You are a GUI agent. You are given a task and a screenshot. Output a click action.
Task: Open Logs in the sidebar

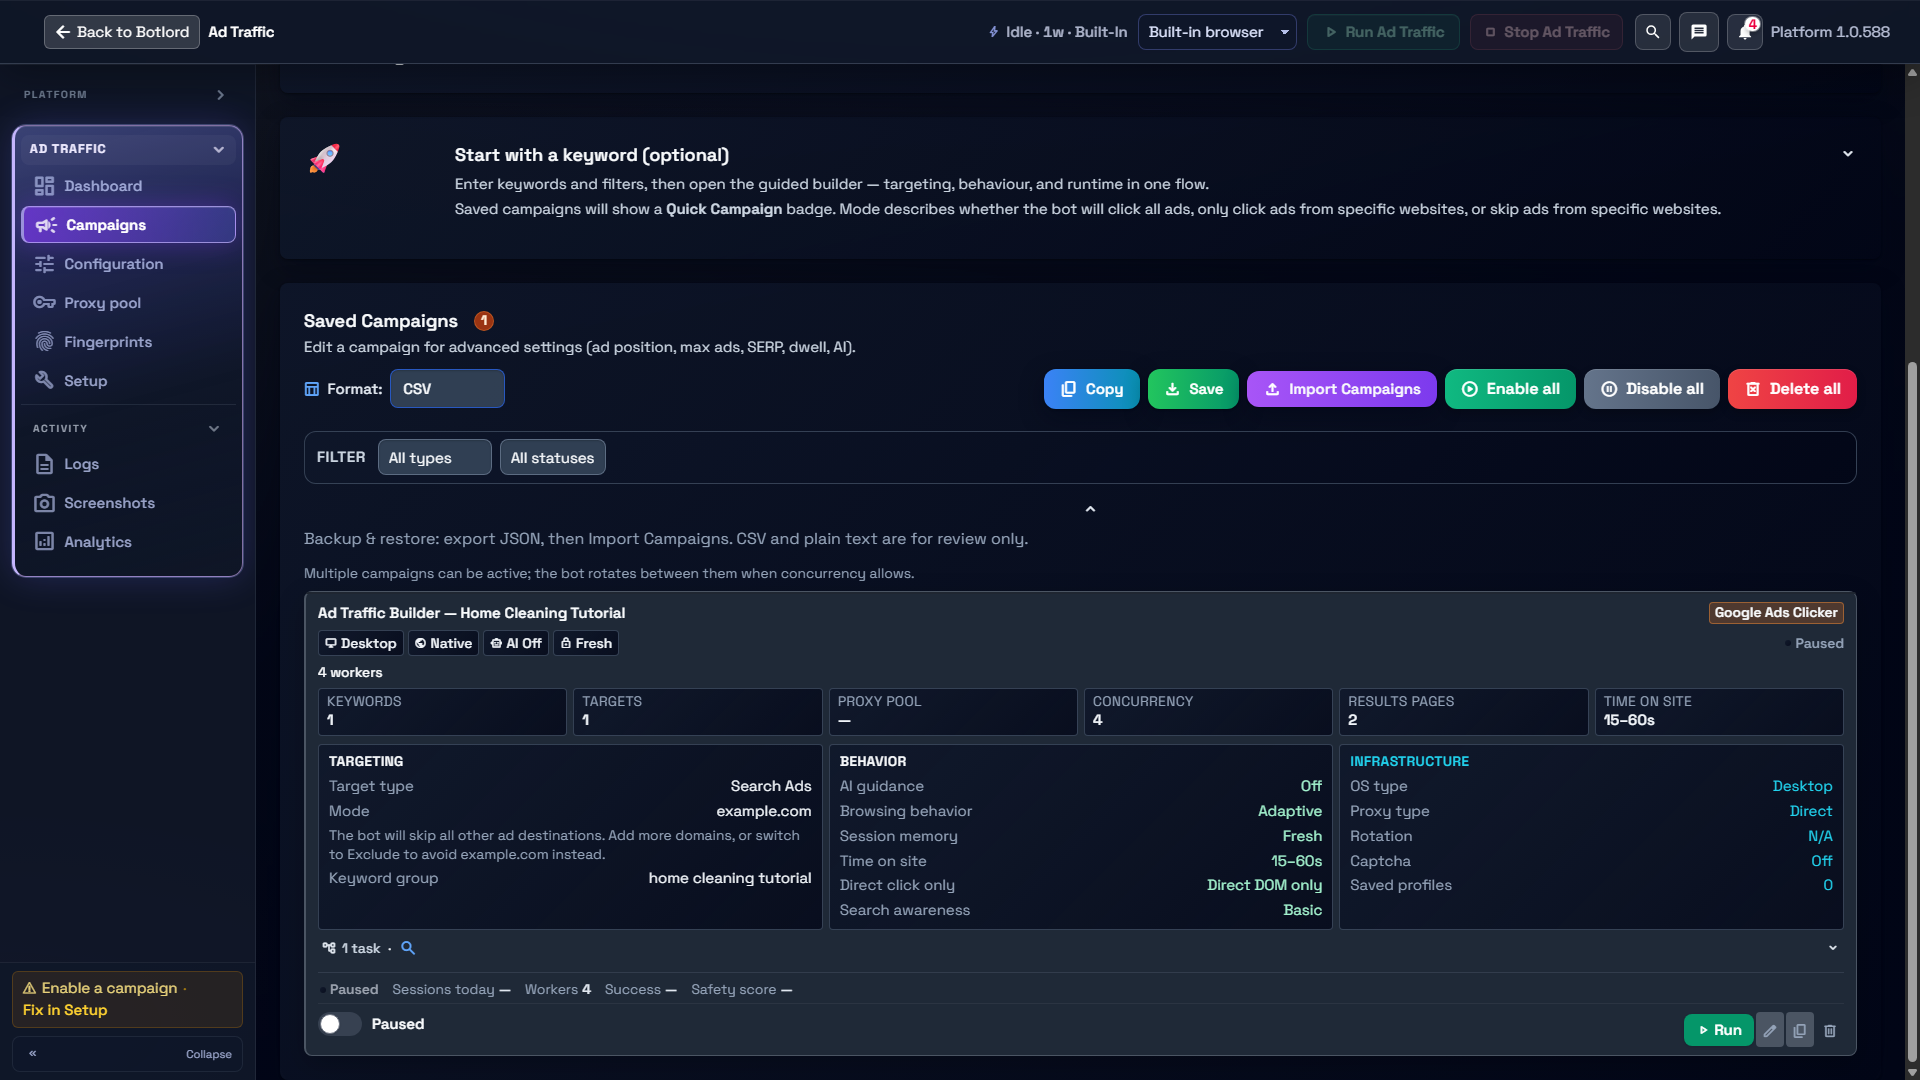point(128,464)
